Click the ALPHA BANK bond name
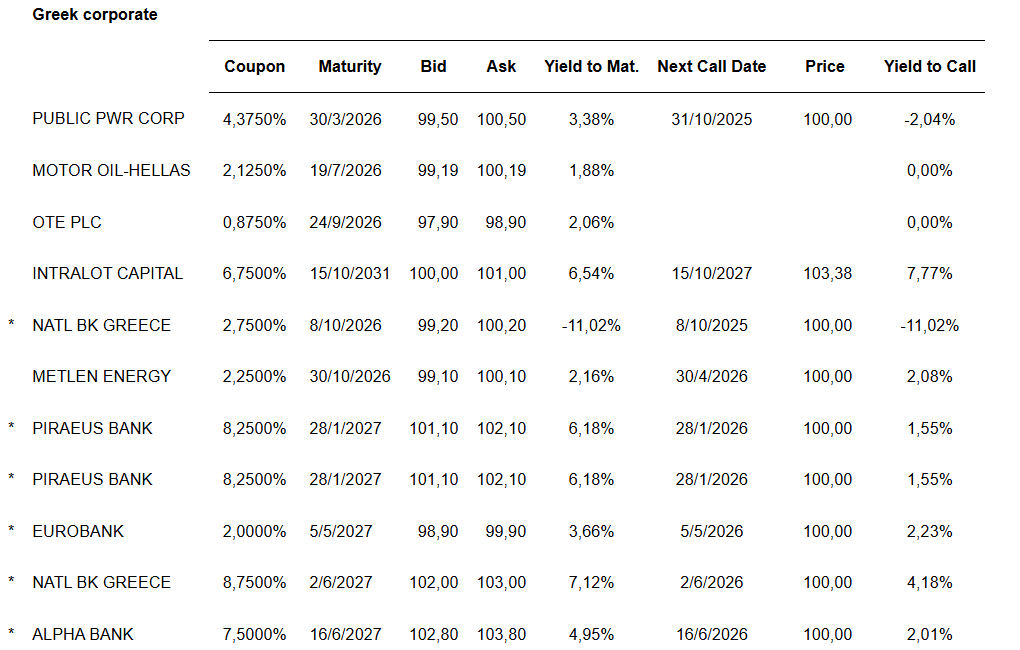Screen dimensions: 1020x650 pyautogui.click(x=82, y=634)
